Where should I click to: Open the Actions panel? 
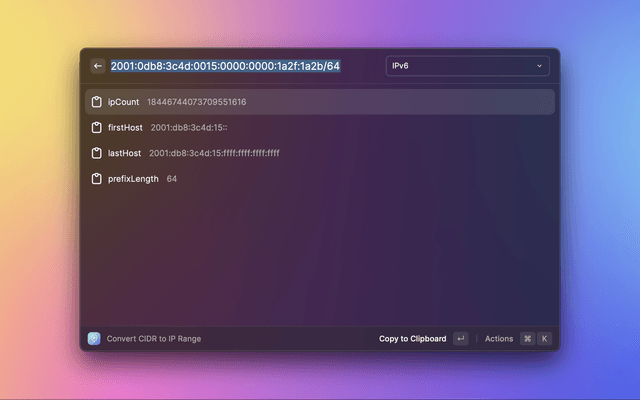pyautogui.click(x=499, y=339)
